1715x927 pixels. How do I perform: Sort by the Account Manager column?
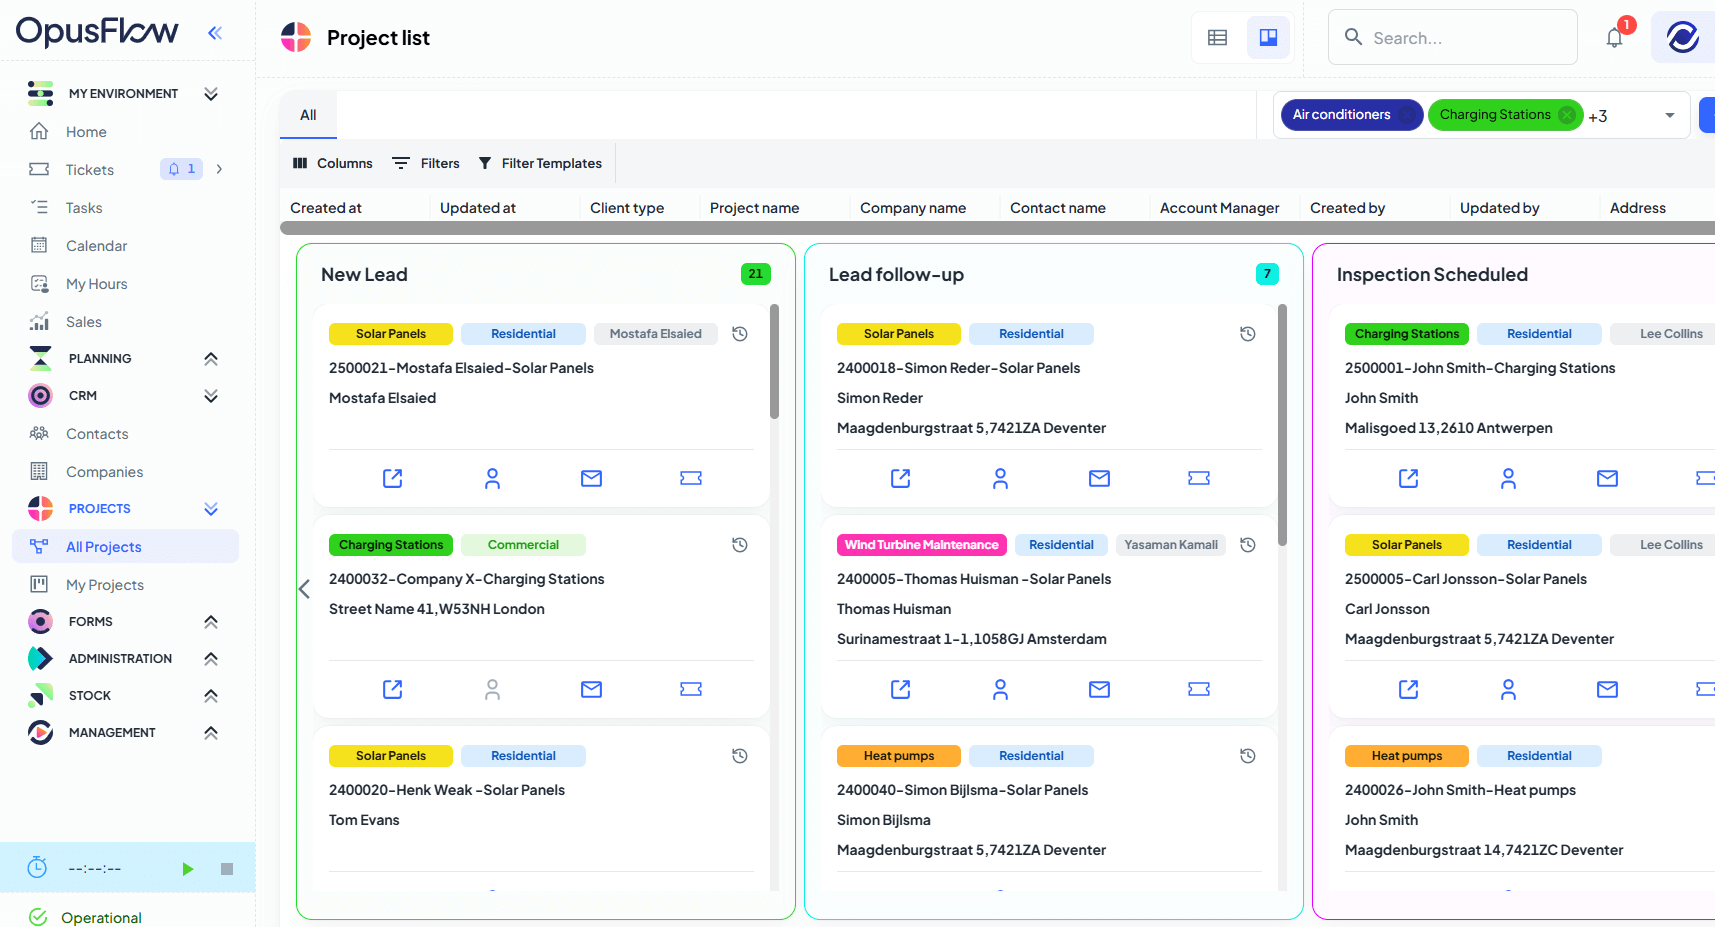(1219, 208)
